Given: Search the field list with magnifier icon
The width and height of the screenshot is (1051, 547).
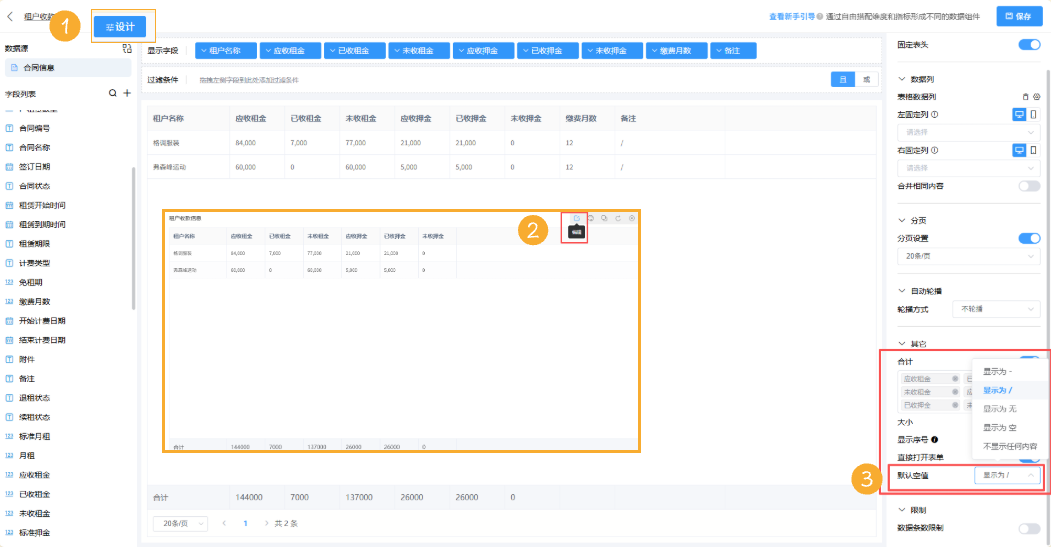Looking at the screenshot, I should pyautogui.click(x=113, y=93).
